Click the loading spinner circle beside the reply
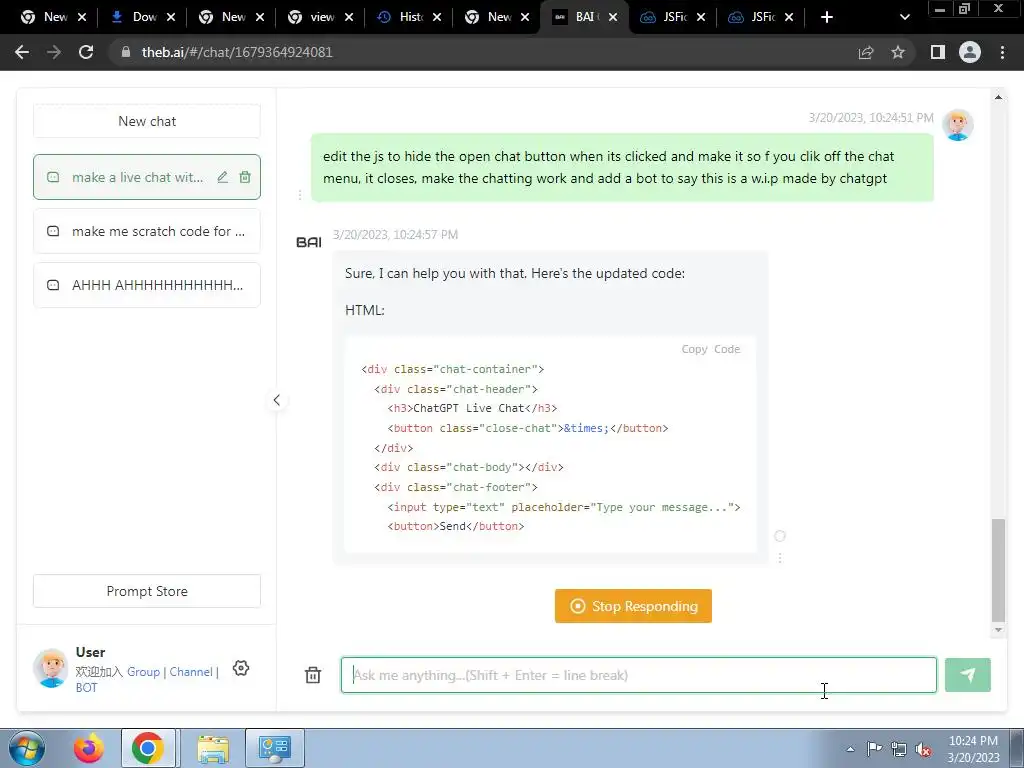Screen dimensions: 1024x768 point(780,536)
